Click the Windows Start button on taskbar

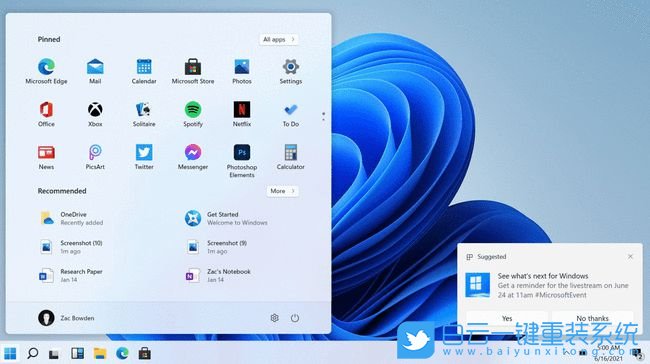click(x=10, y=353)
